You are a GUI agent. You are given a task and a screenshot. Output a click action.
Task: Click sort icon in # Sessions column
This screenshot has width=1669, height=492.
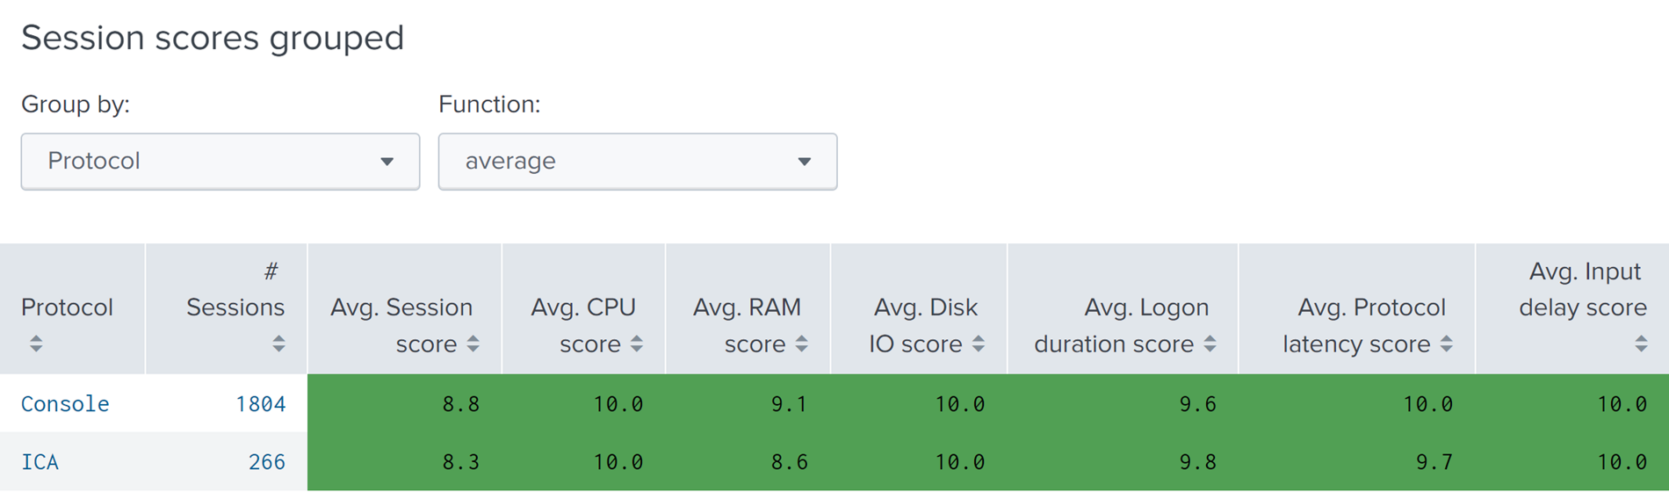click(279, 344)
